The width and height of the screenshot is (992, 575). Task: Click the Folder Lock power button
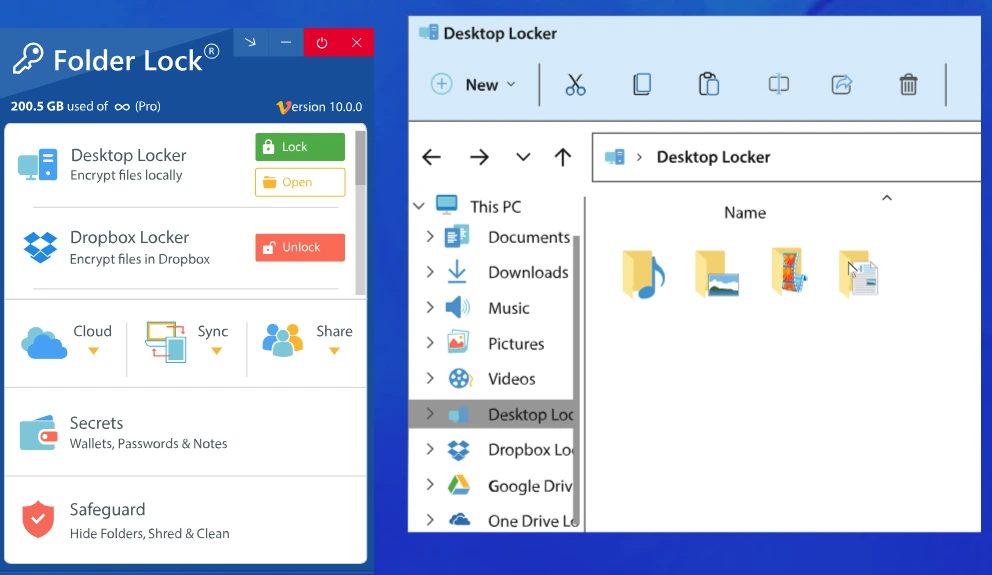321,42
